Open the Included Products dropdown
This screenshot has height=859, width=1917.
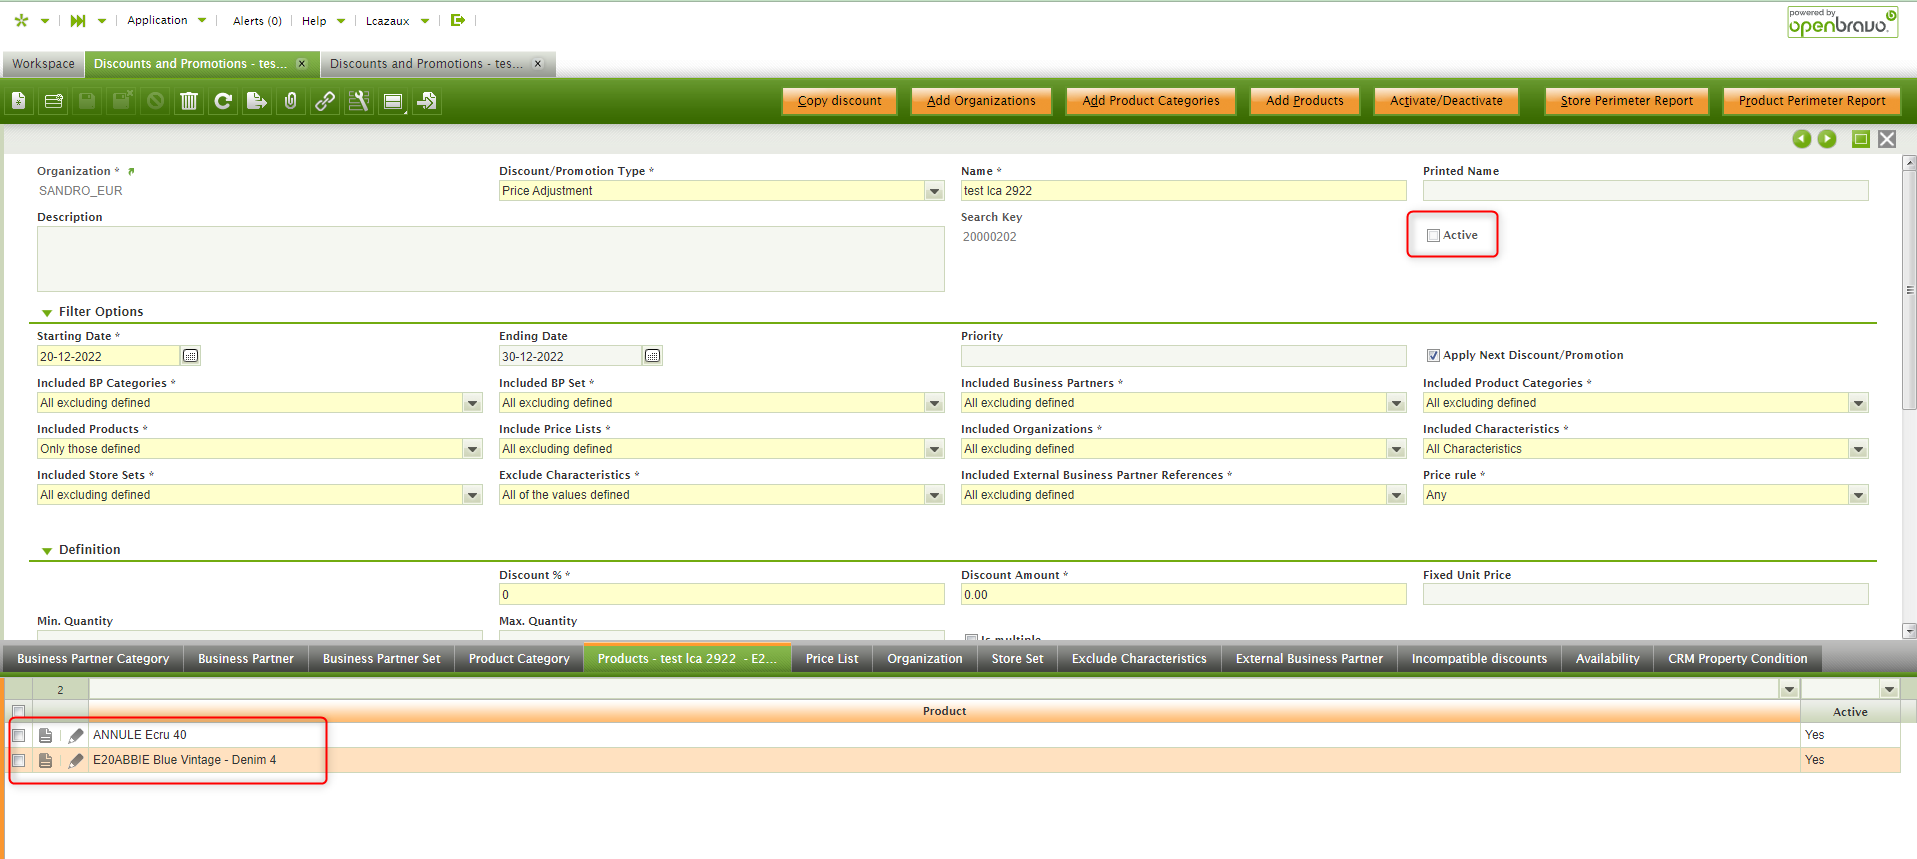[x=472, y=449]
